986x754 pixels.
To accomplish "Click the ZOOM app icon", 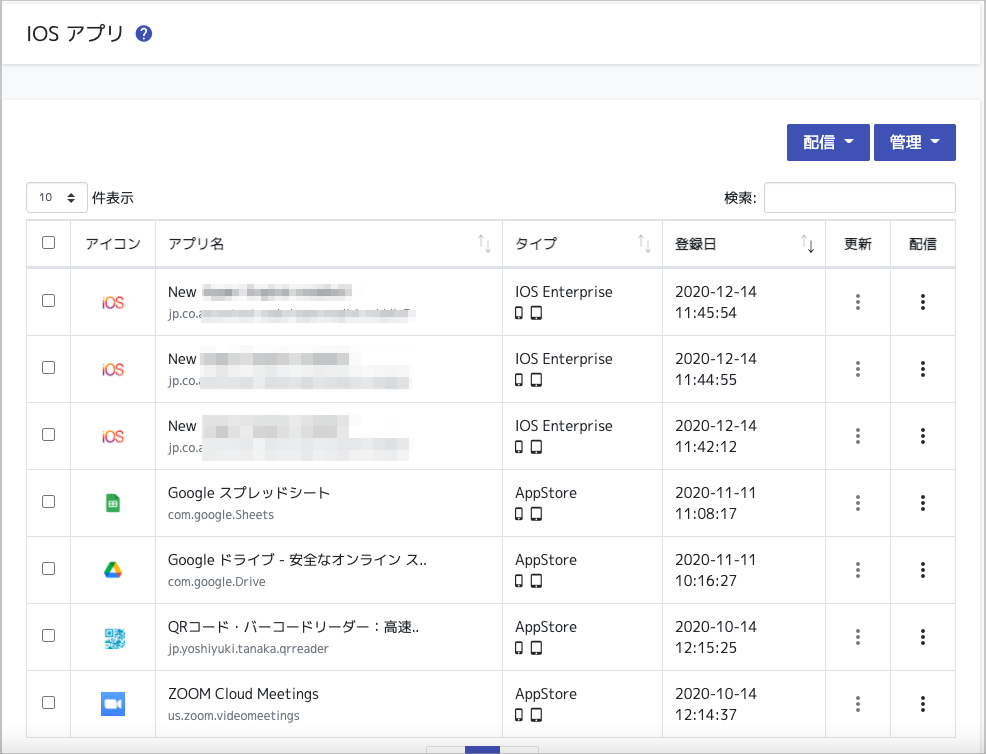I will 113,704.
